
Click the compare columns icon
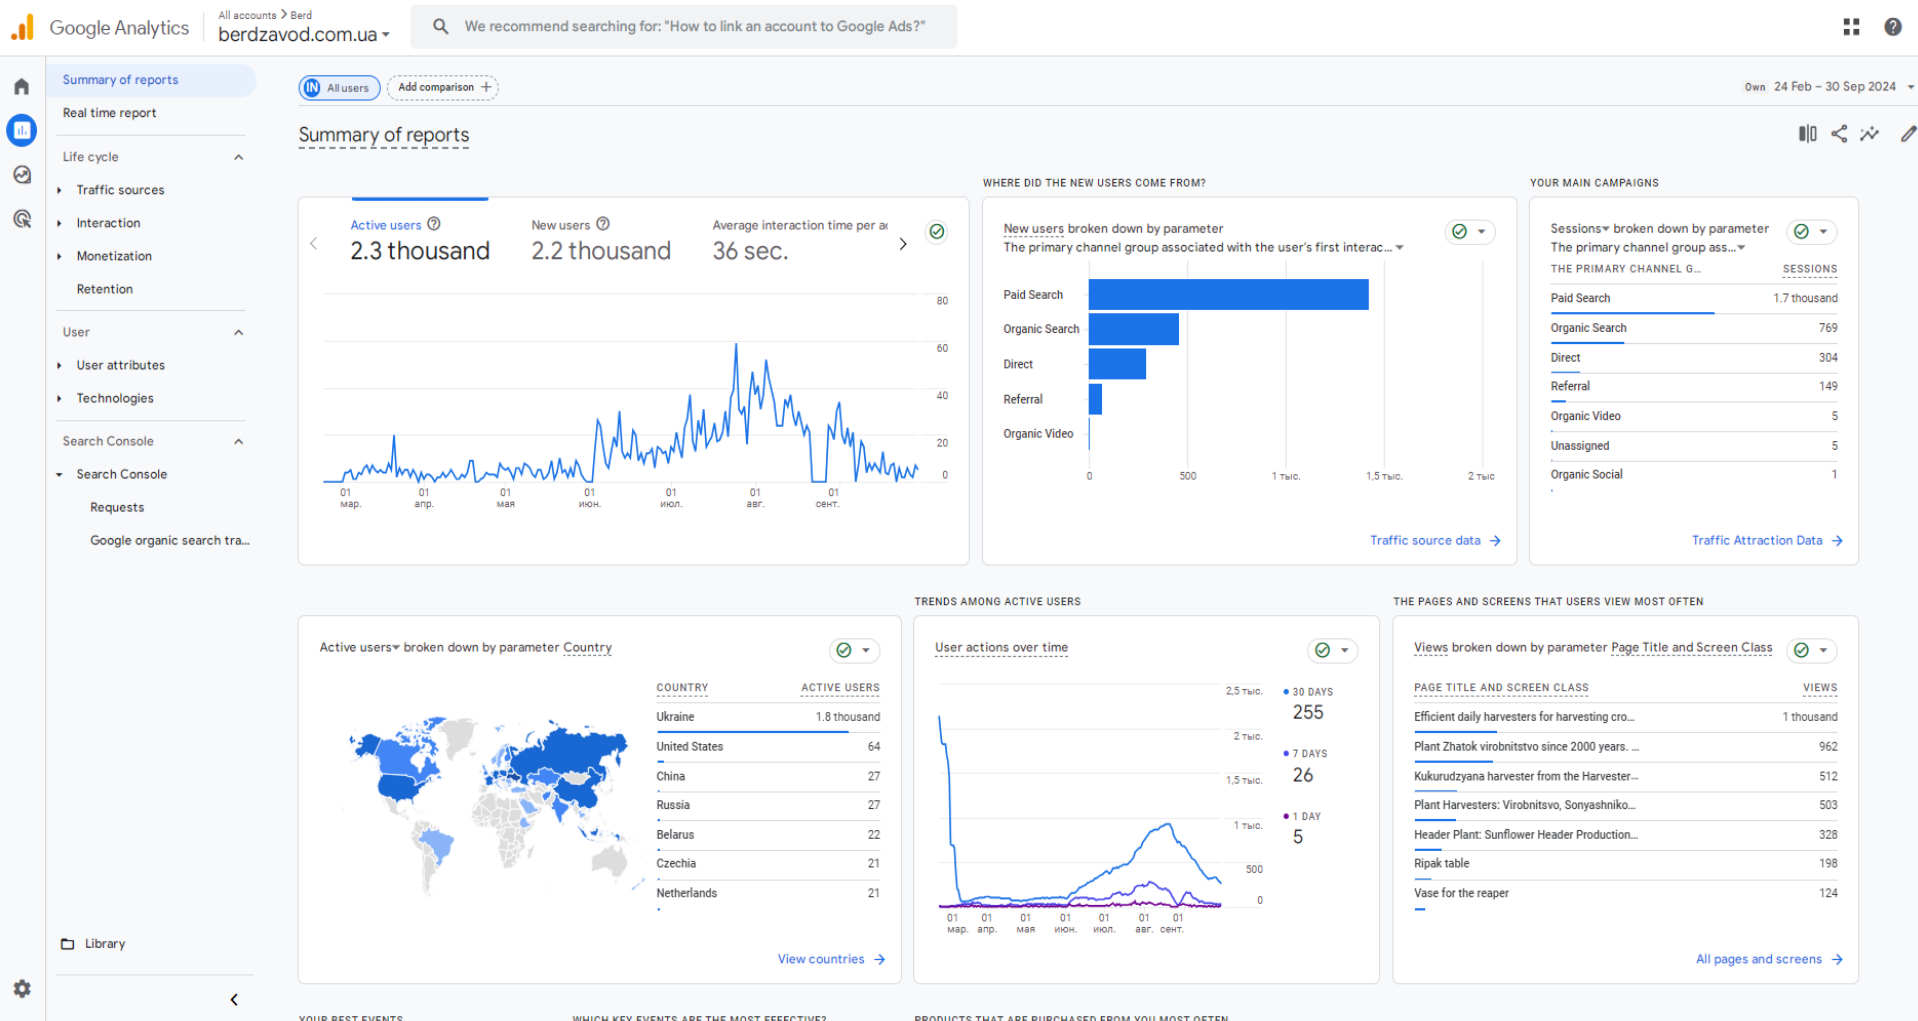point(1807,133)
